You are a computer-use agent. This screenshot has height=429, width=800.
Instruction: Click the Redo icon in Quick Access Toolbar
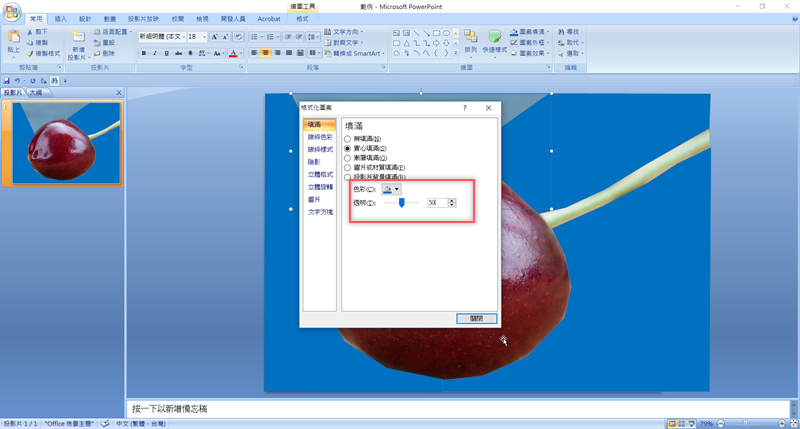click(33, 81)
